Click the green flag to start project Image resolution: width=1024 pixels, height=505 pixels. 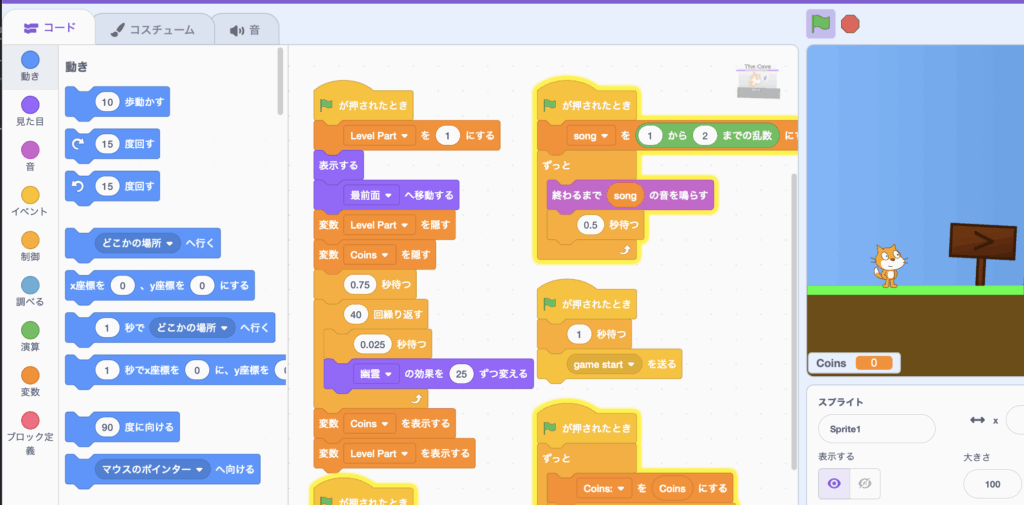click(x=821, y=25)
